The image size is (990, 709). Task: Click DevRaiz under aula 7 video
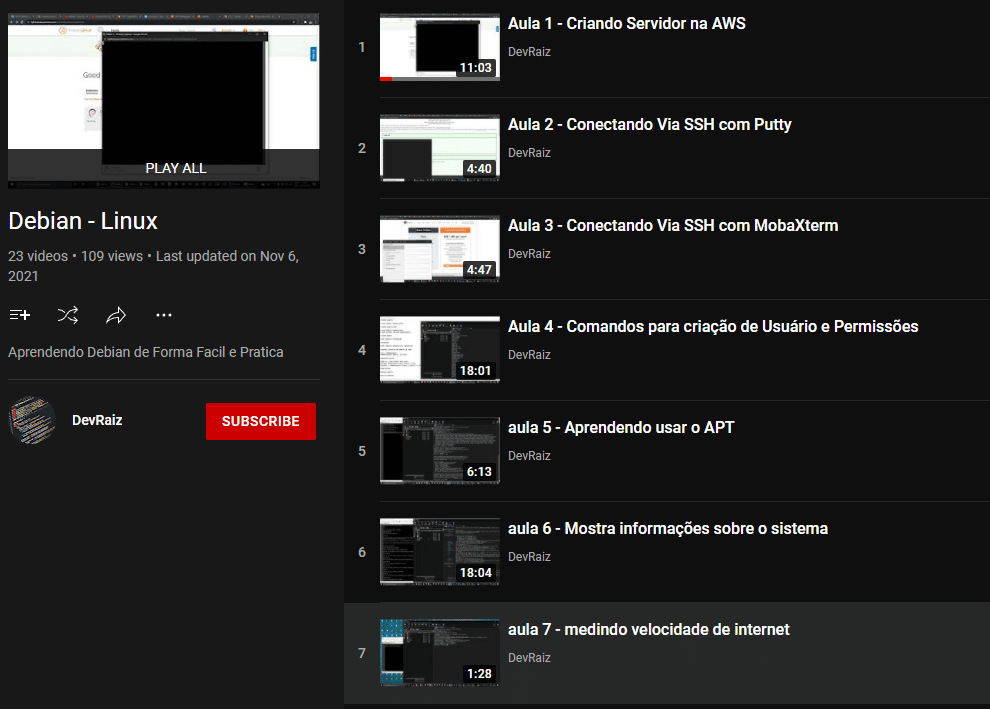click(x=529, y=658)
